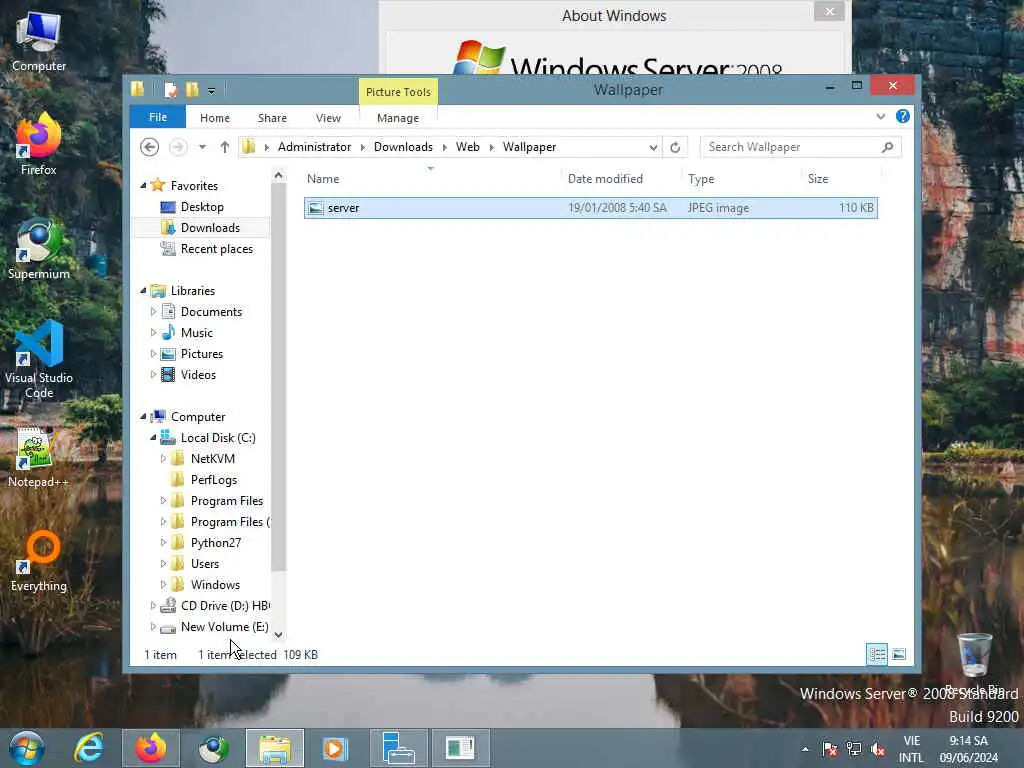1024x768 pixels.
Task: Select File Explorer taskbar button
Action: 275,748
